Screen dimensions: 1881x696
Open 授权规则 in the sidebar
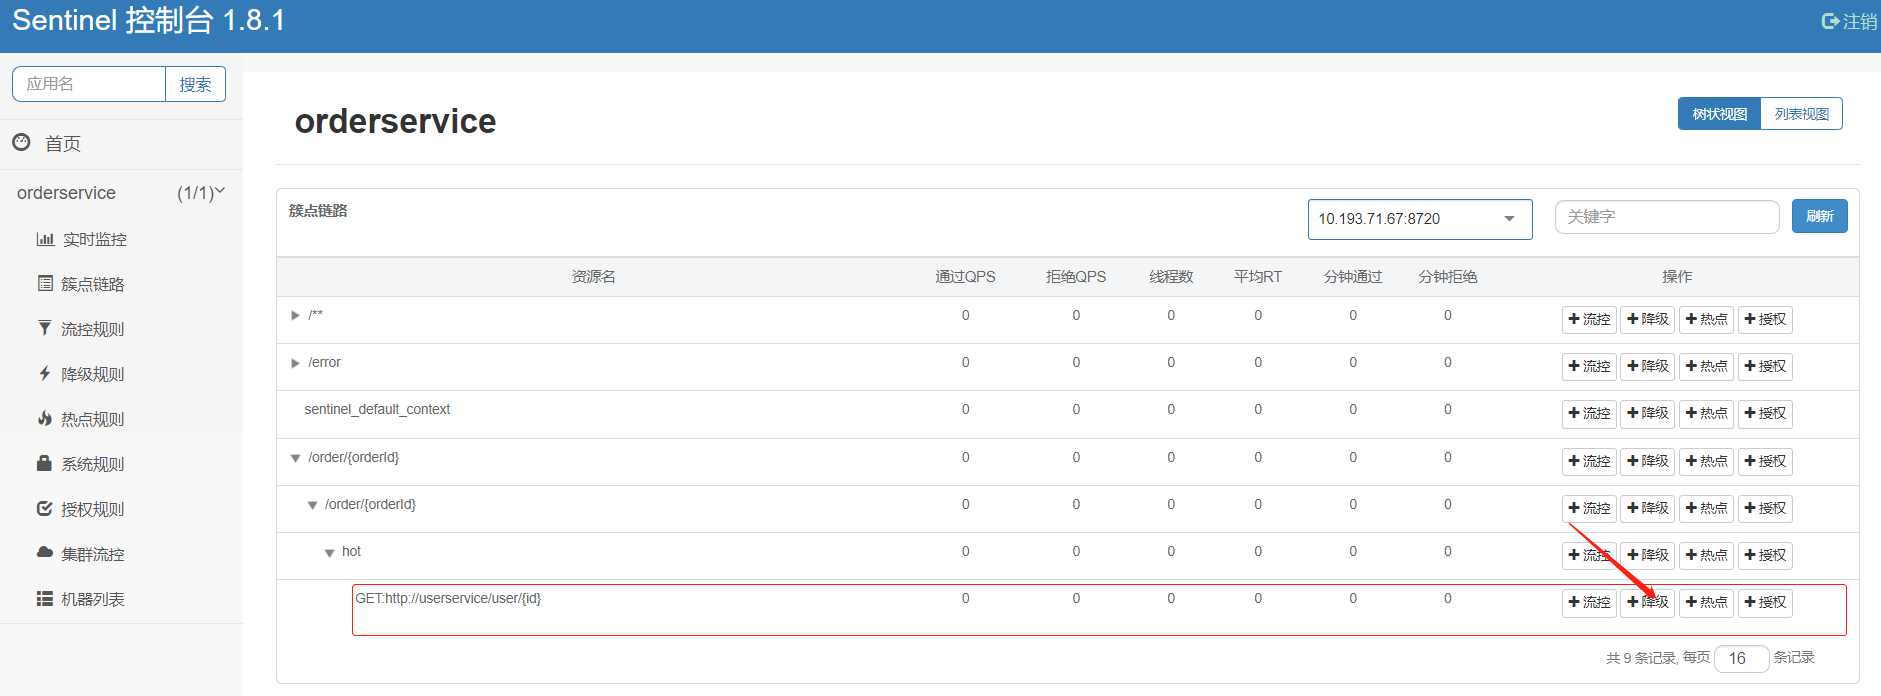93,510
